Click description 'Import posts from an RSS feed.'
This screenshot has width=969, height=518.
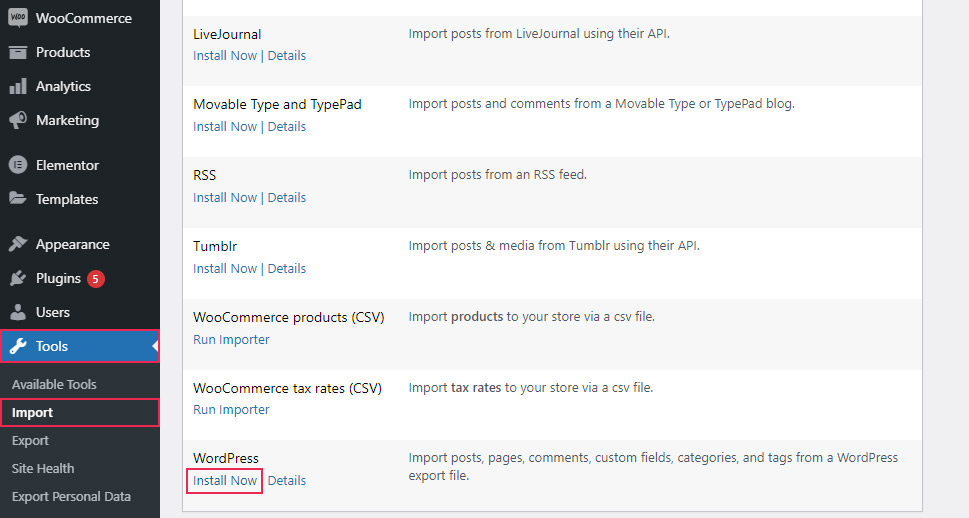coord(497,175)
